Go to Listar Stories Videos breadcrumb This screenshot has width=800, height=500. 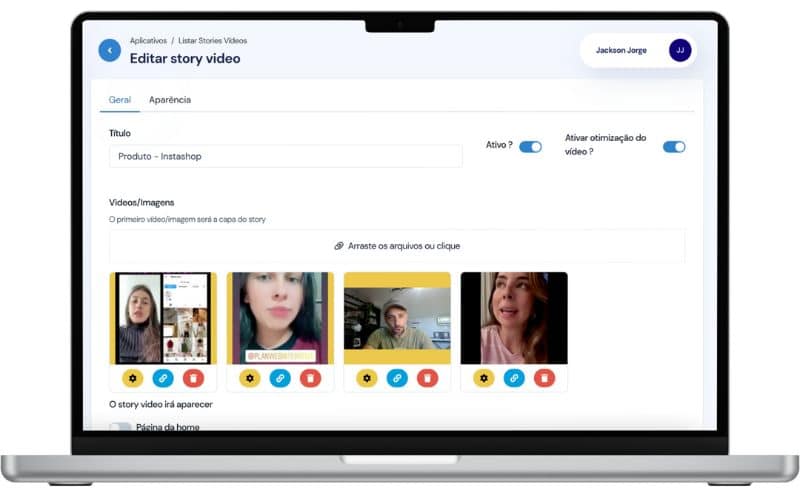213,40
